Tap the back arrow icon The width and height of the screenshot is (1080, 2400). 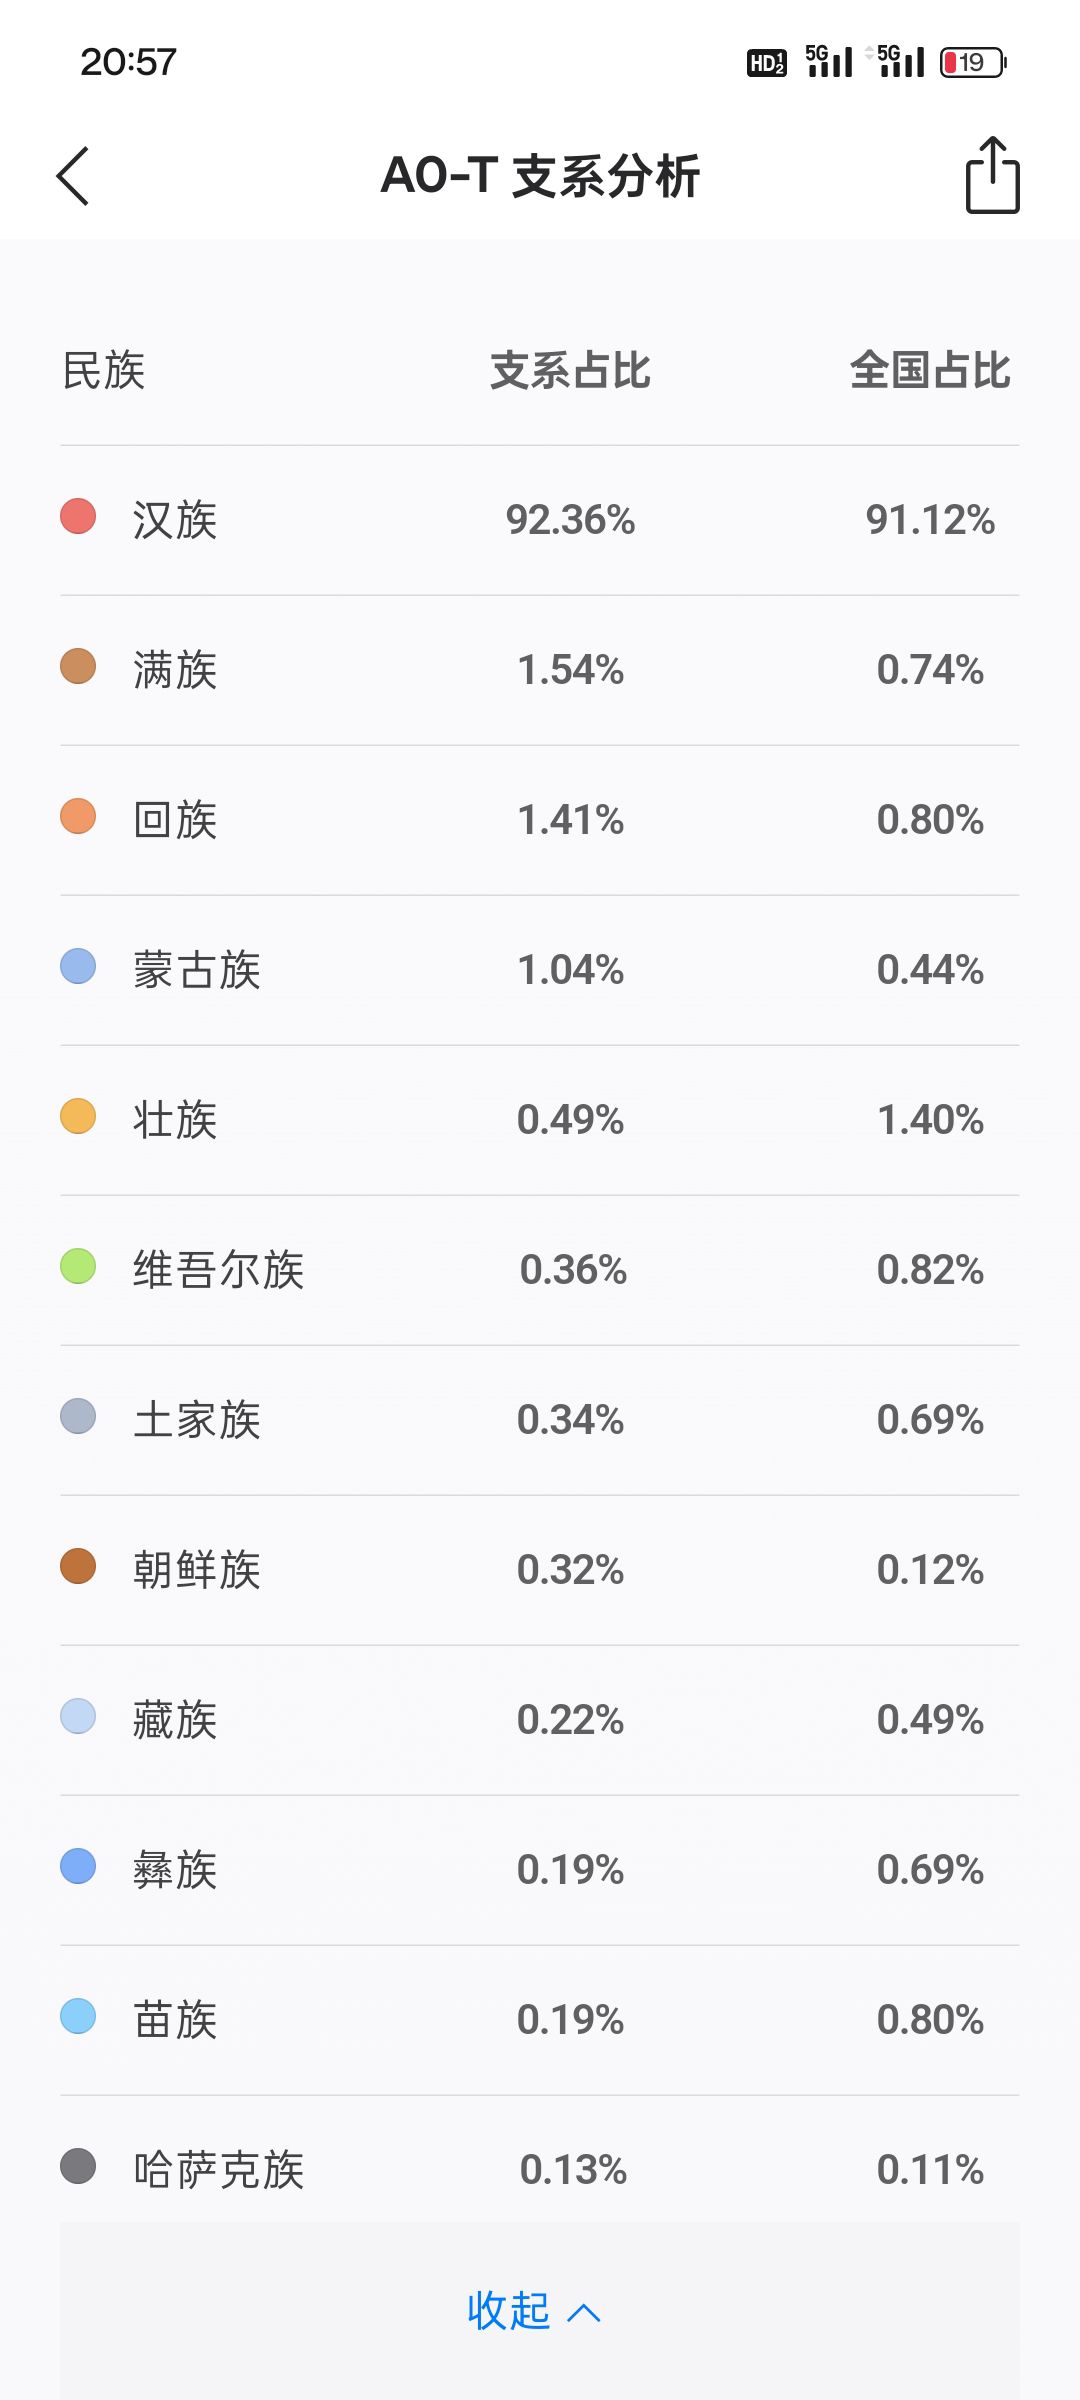click(x=73, y=177)
